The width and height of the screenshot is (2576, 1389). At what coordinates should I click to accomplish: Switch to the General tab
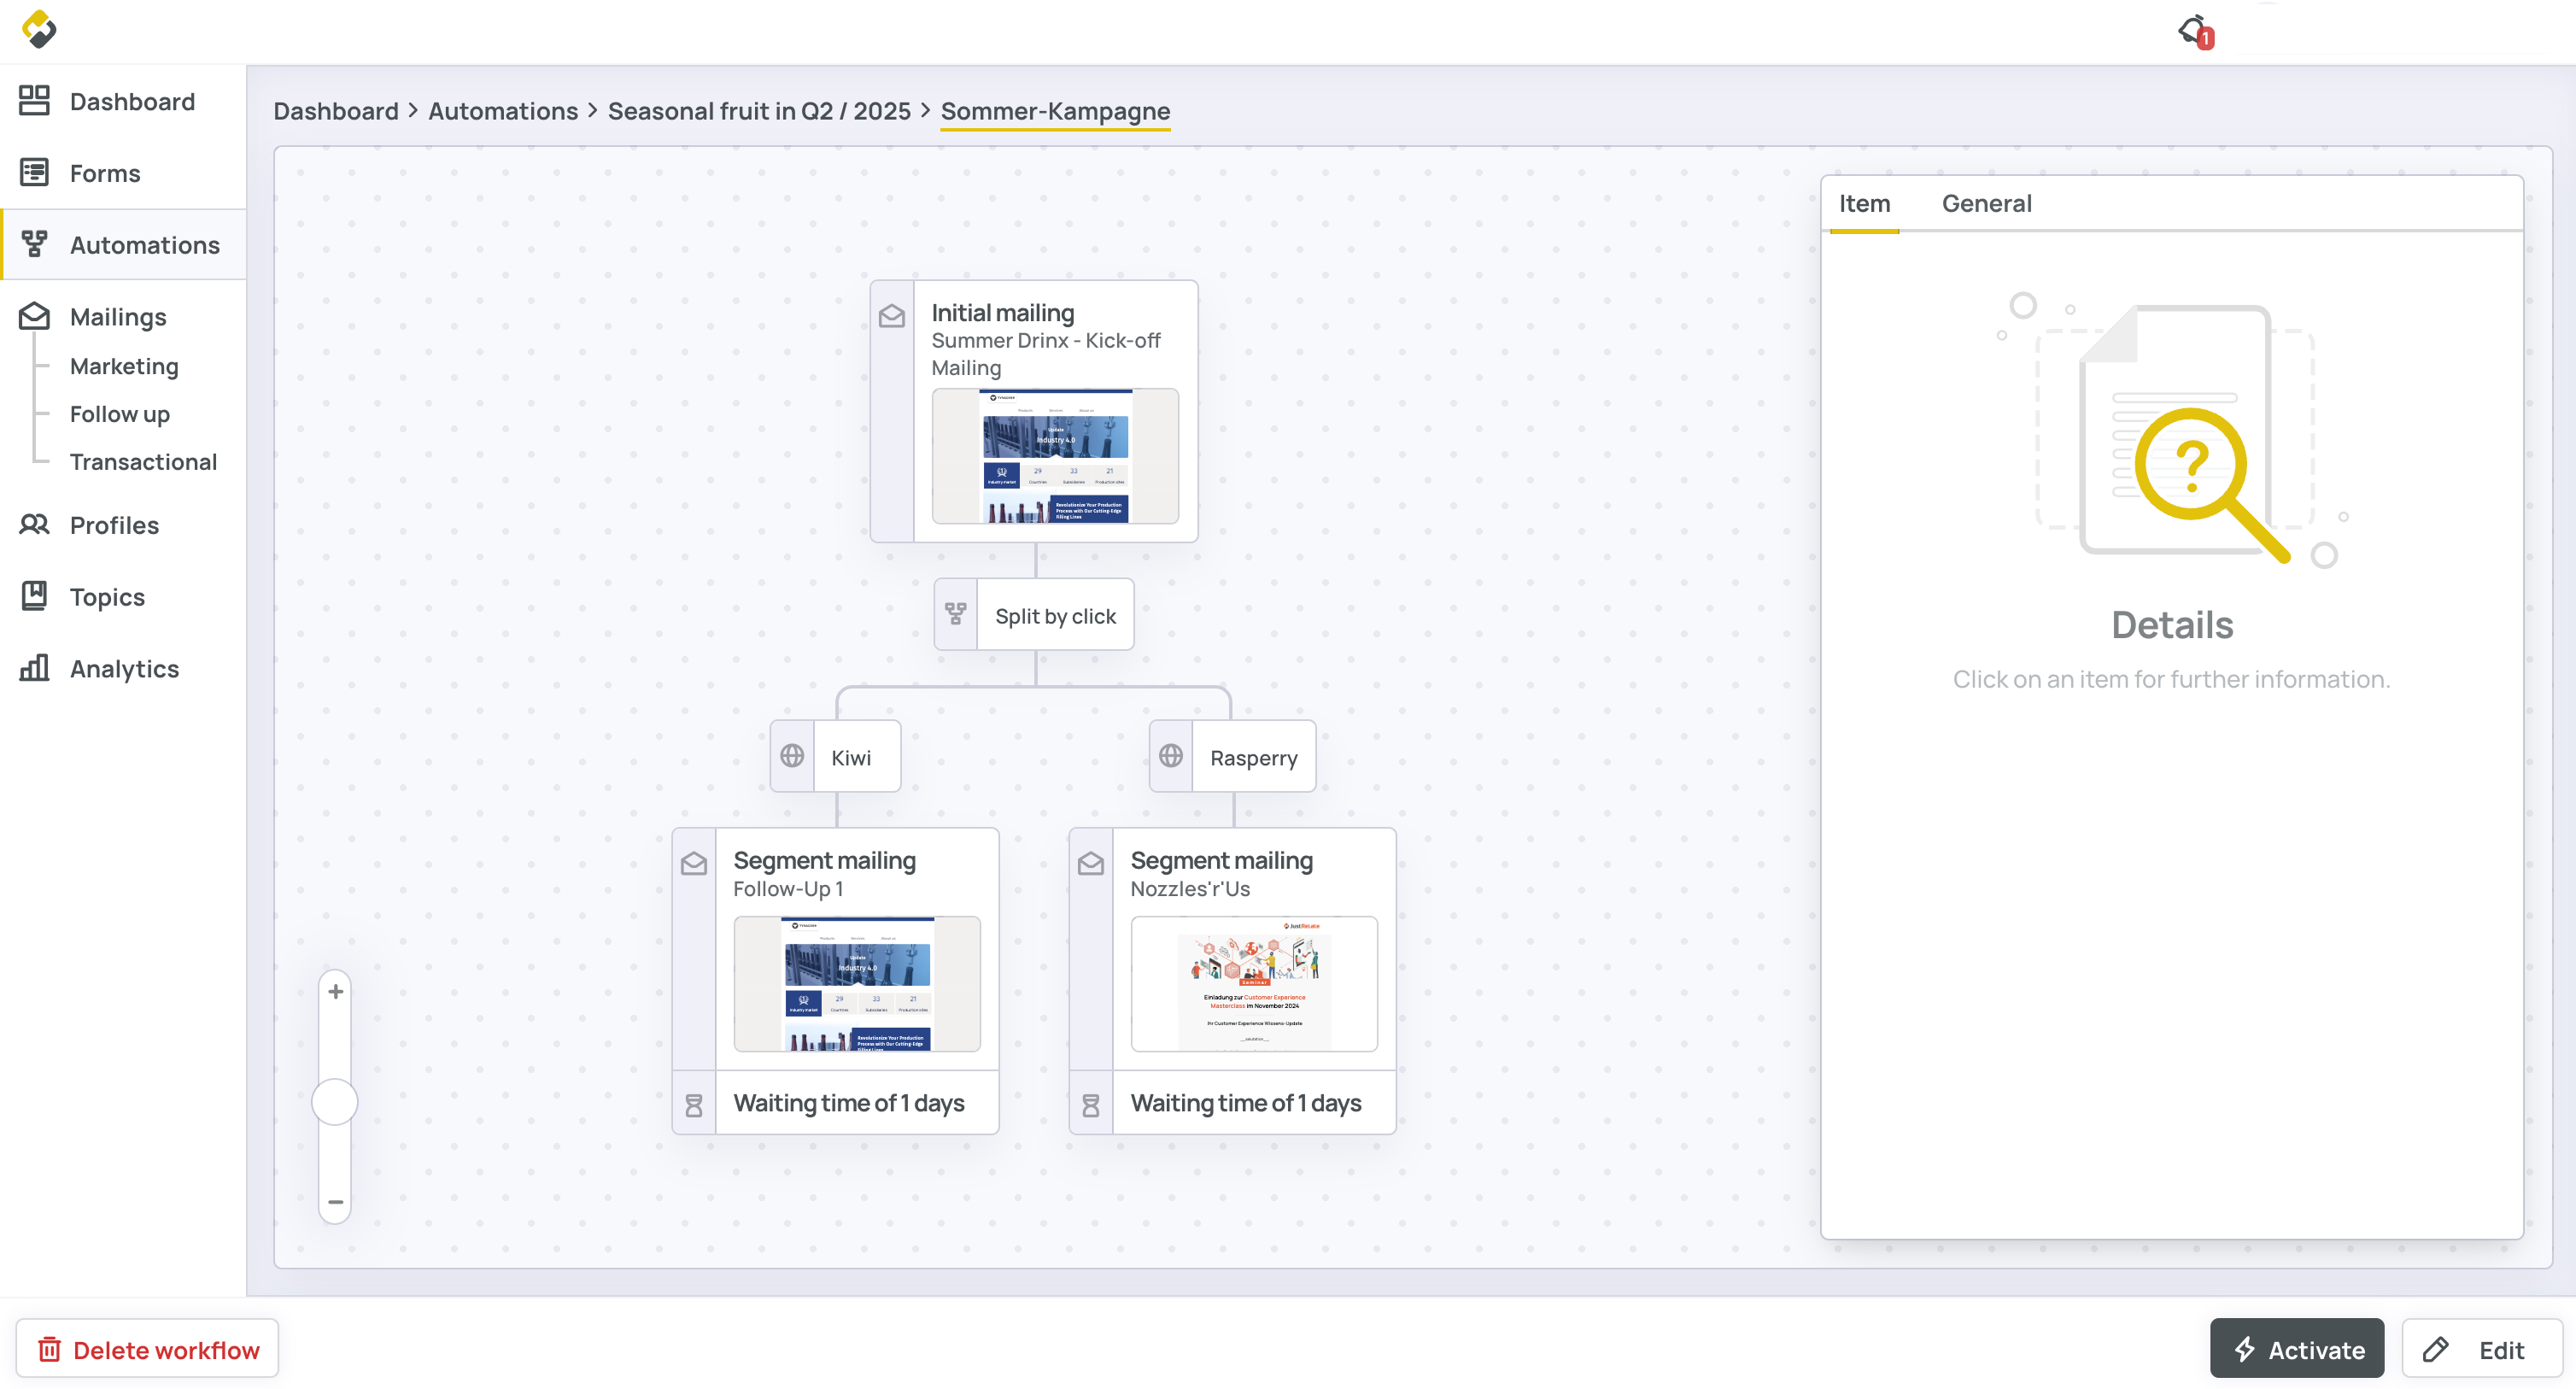tap(1986, 203)
